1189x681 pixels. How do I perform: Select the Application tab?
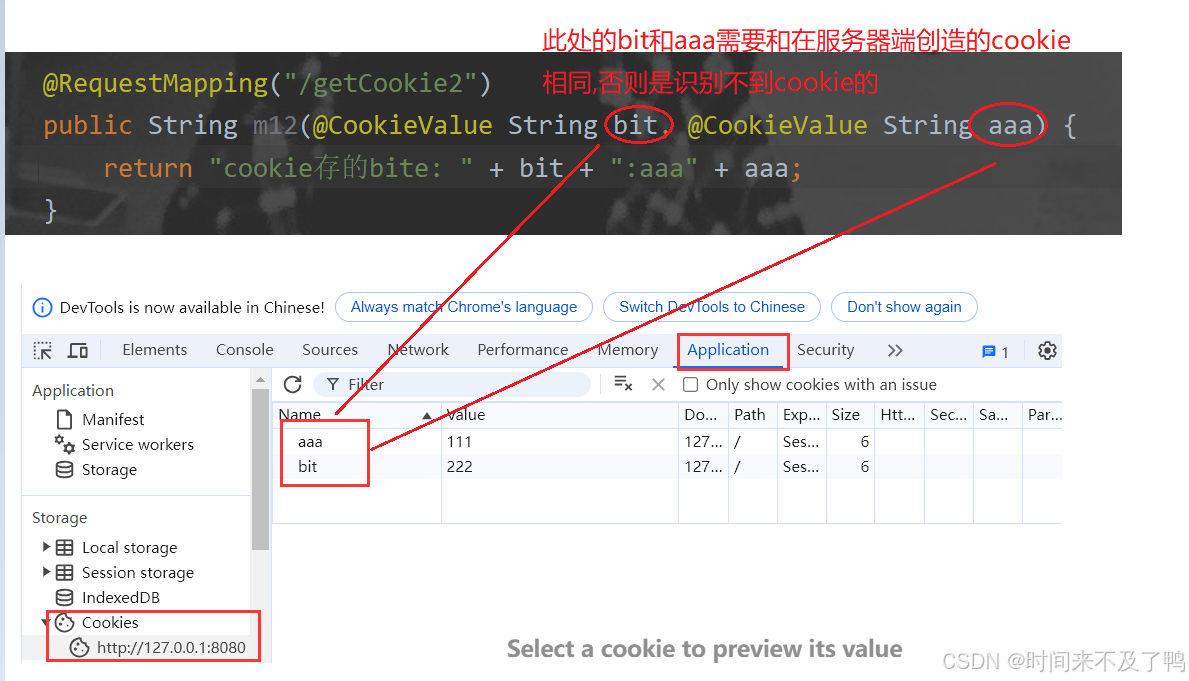[728, 350]
